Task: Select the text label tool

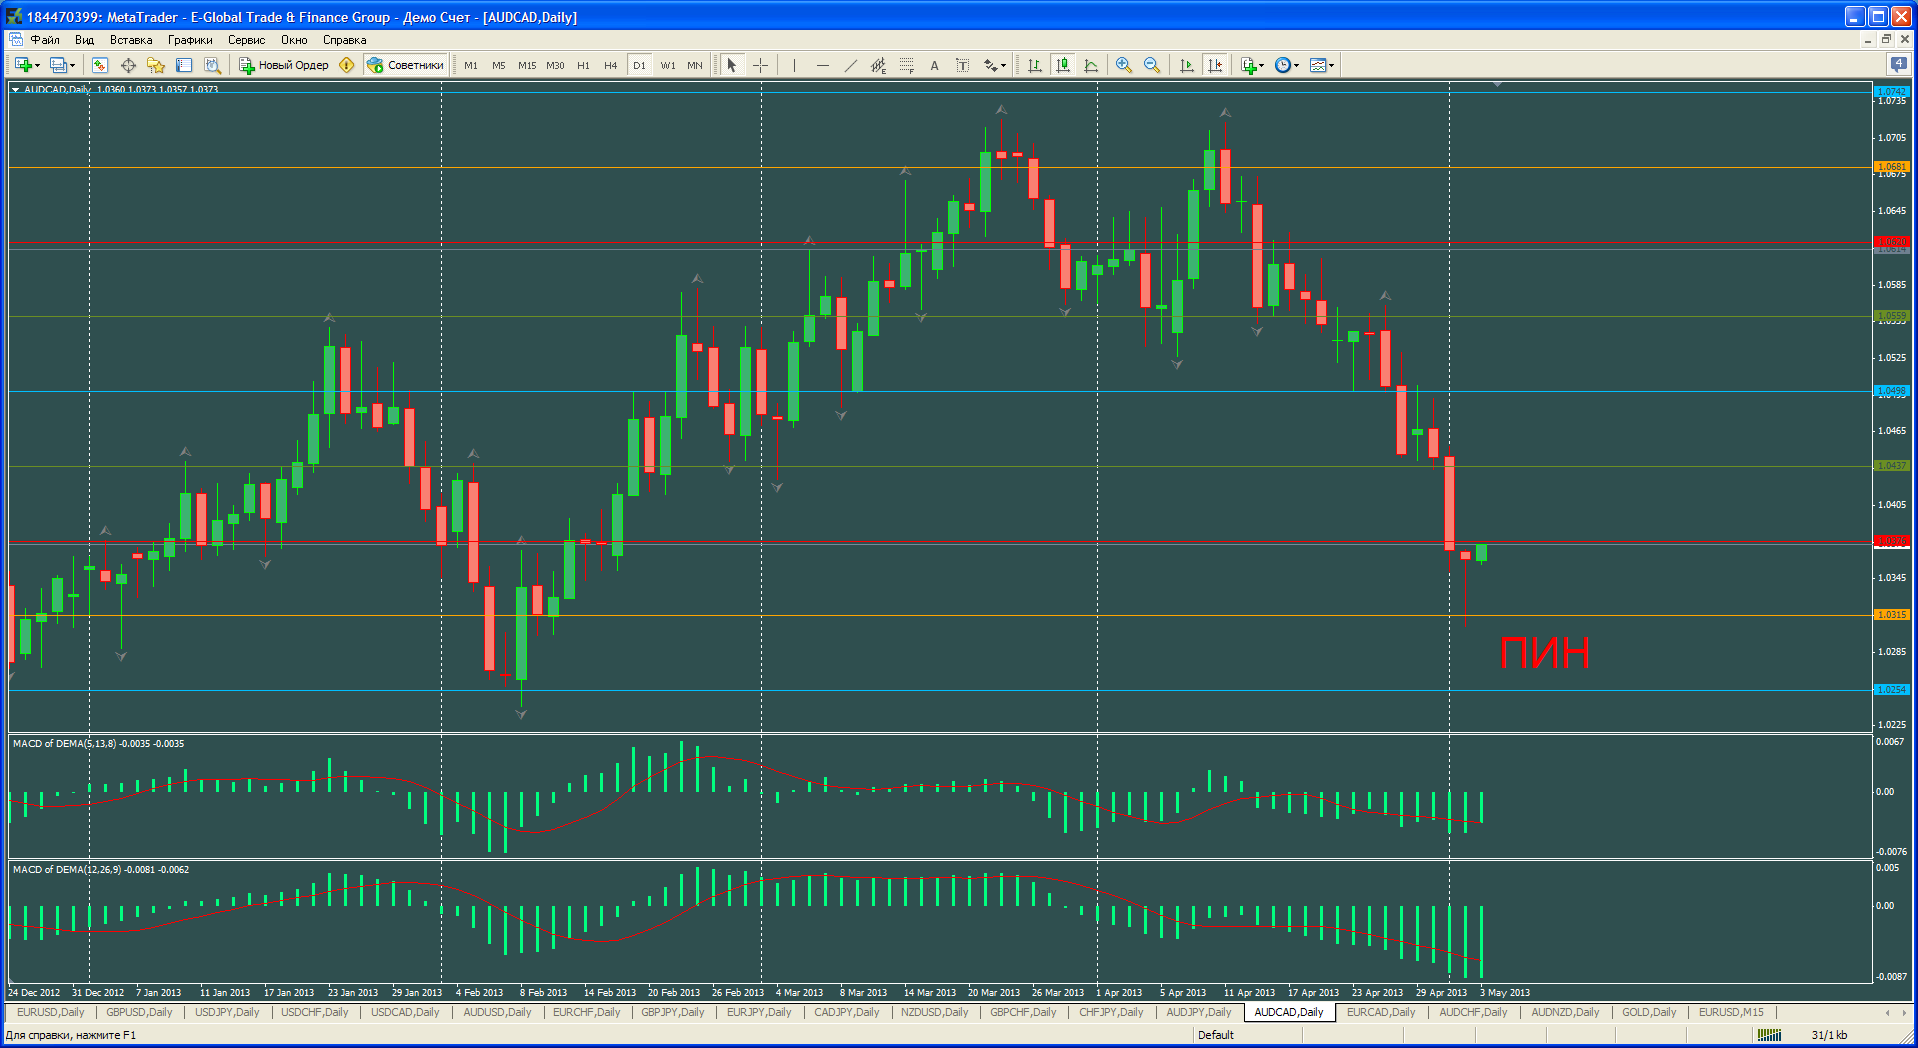Action: pyautogui.click(x=962, y=65)
